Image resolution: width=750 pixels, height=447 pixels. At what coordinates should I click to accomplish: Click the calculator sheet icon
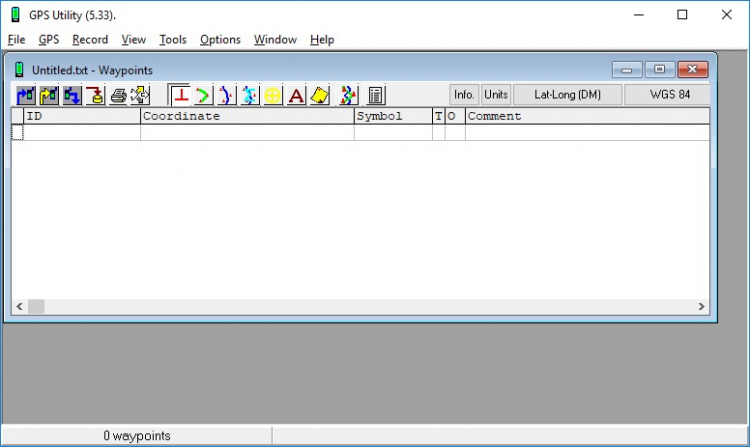tap(375, 95)
